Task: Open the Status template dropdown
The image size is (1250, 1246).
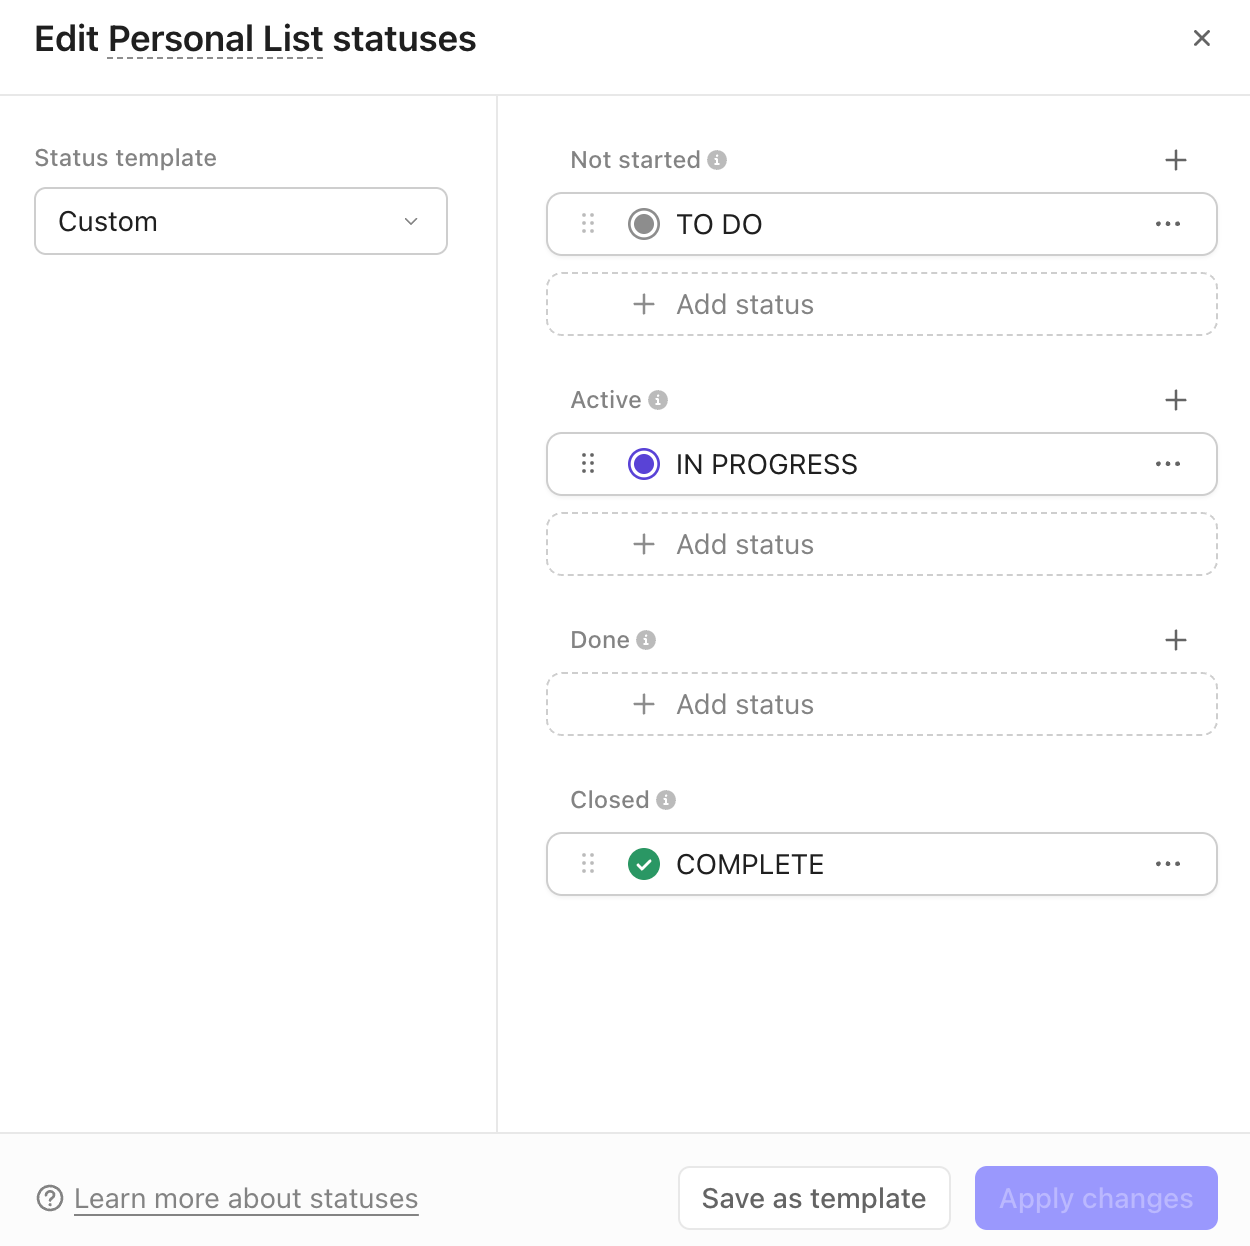Action: (x=240, y=221)
